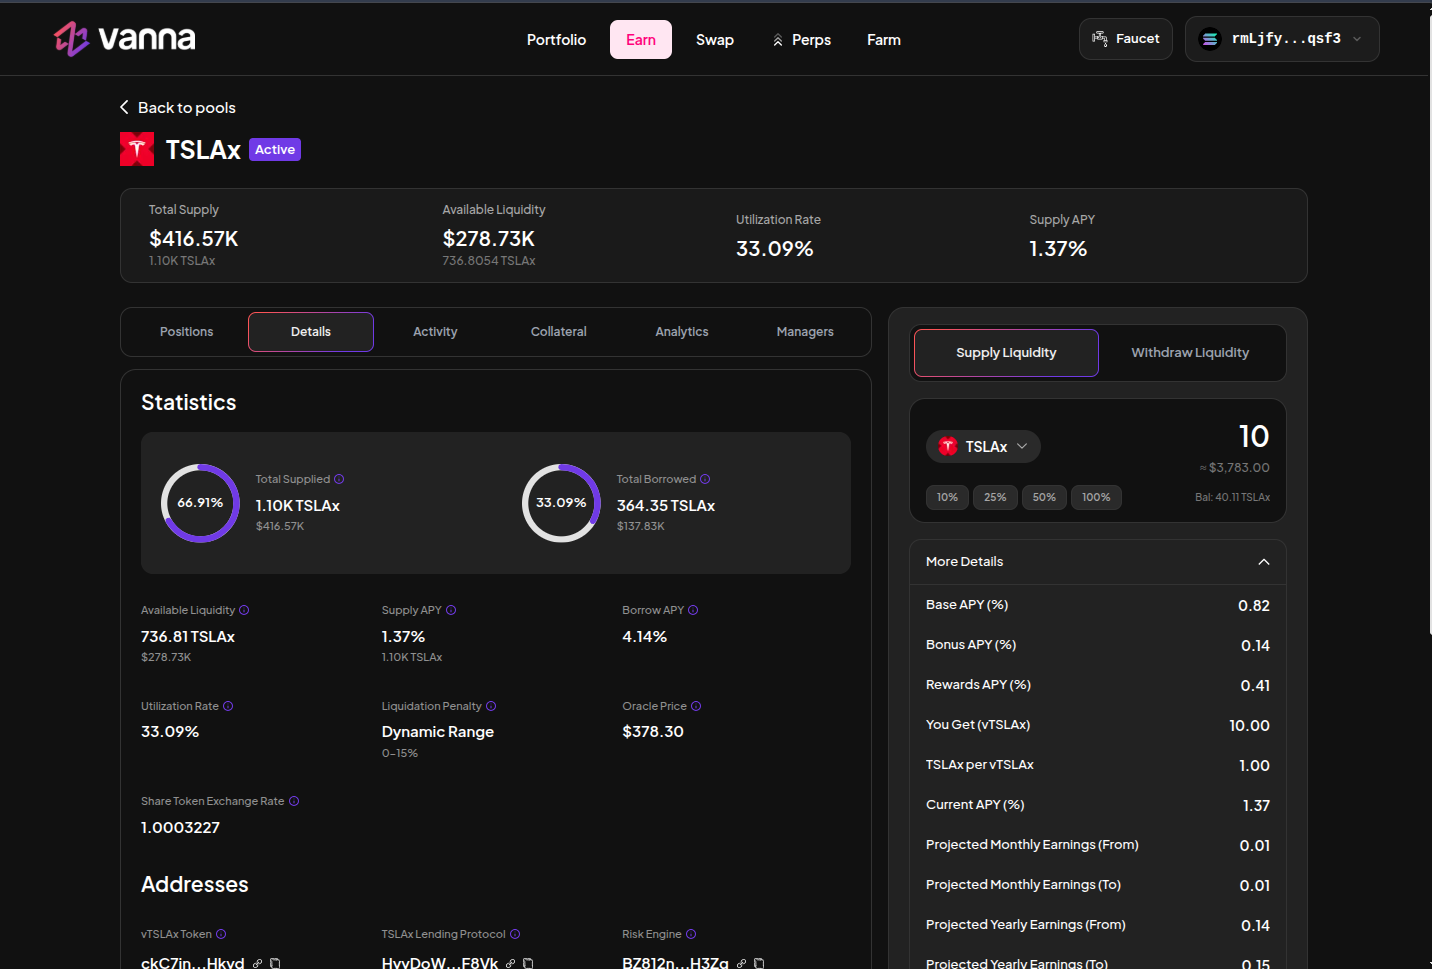The width and height of the screenshot is (1432, 969).
Task: Set amount to 100% of balance
Action: click(x=1096, y=497)
